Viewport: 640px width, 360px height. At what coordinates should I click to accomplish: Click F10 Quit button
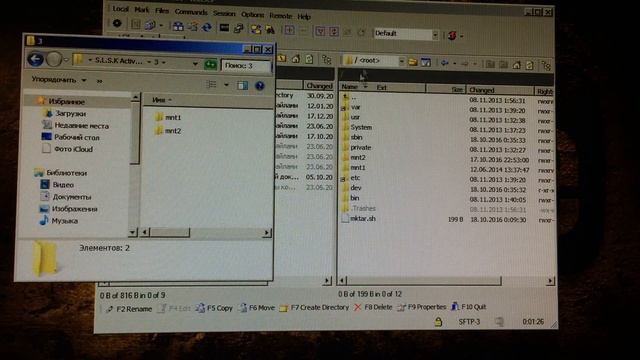[x=469, y=307]
